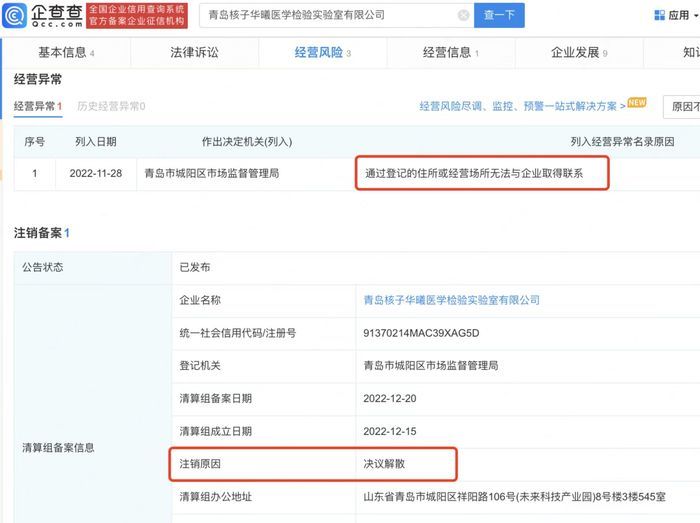Screen dimensions: 700x523
Task: Open 青岛核子华曦医学检验实验室有限公司 company link
Action: tap(451, 300)
